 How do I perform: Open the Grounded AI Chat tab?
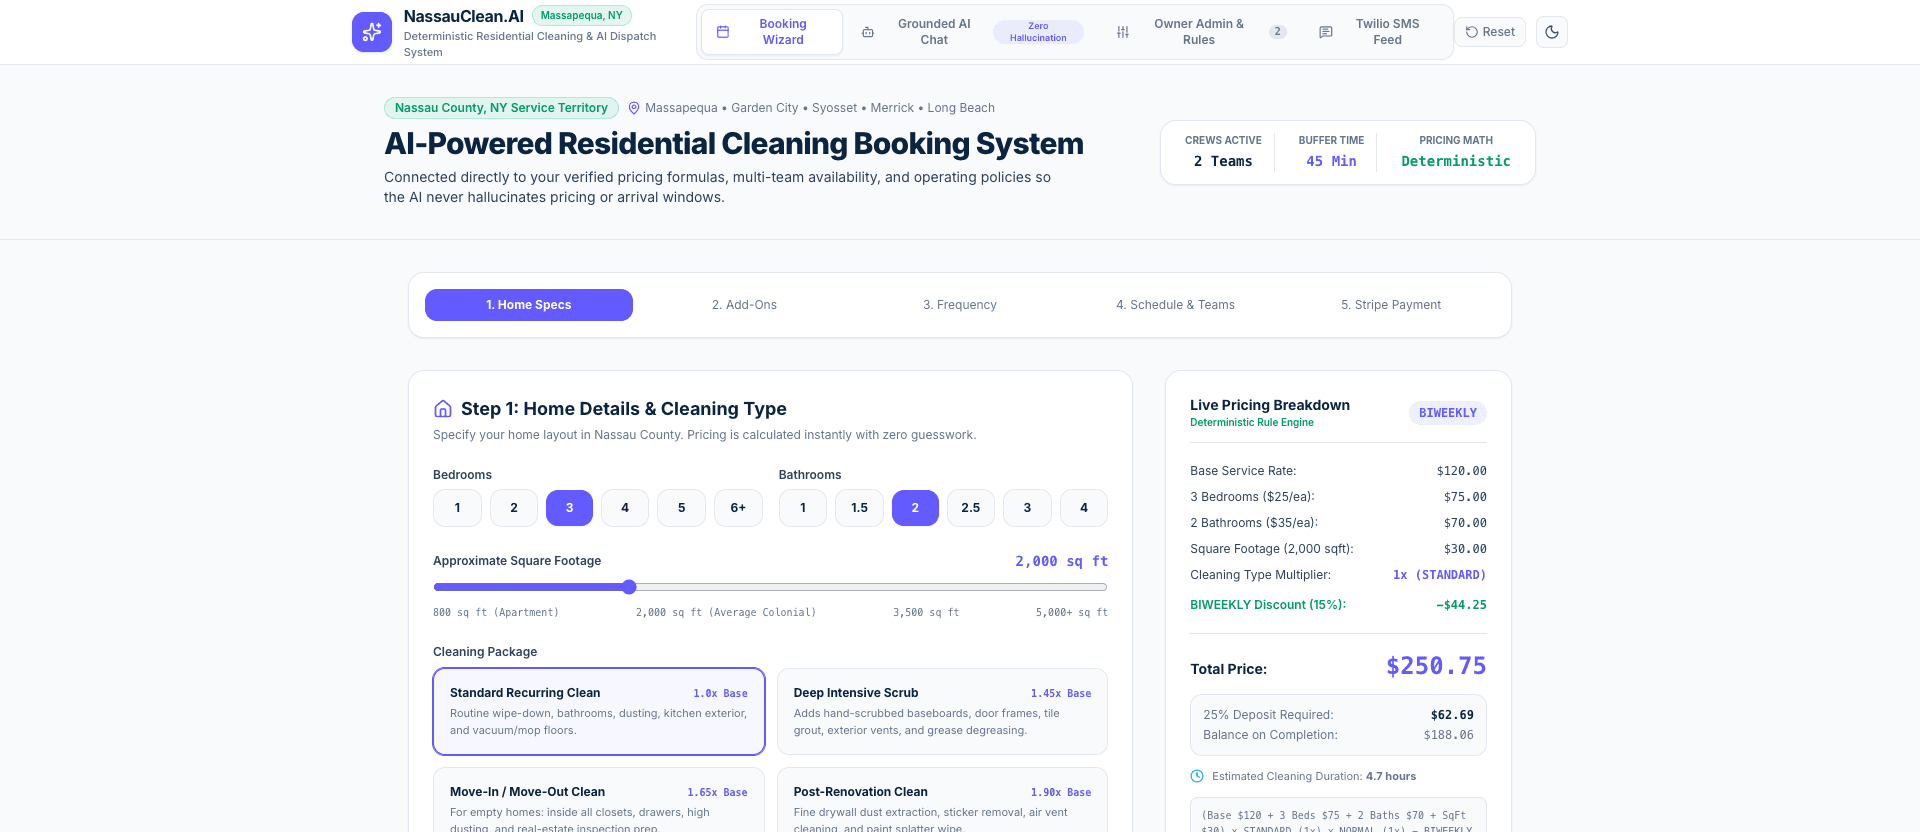972,32
